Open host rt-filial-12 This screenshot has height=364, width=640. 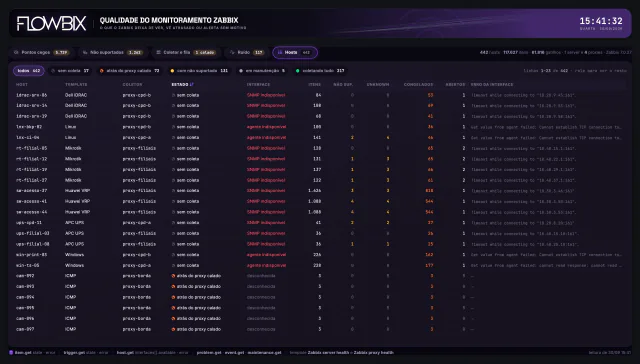click(31, 159)
